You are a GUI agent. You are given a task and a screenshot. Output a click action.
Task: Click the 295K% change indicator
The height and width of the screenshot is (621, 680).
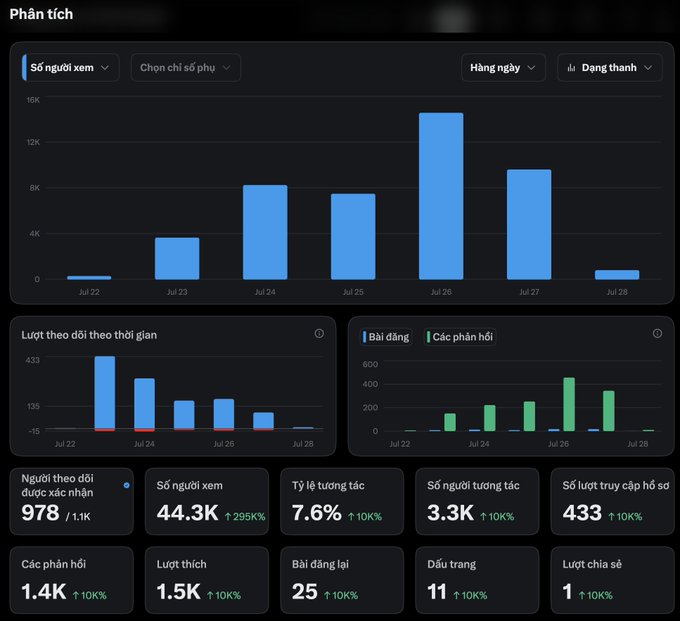pos(245,516)
